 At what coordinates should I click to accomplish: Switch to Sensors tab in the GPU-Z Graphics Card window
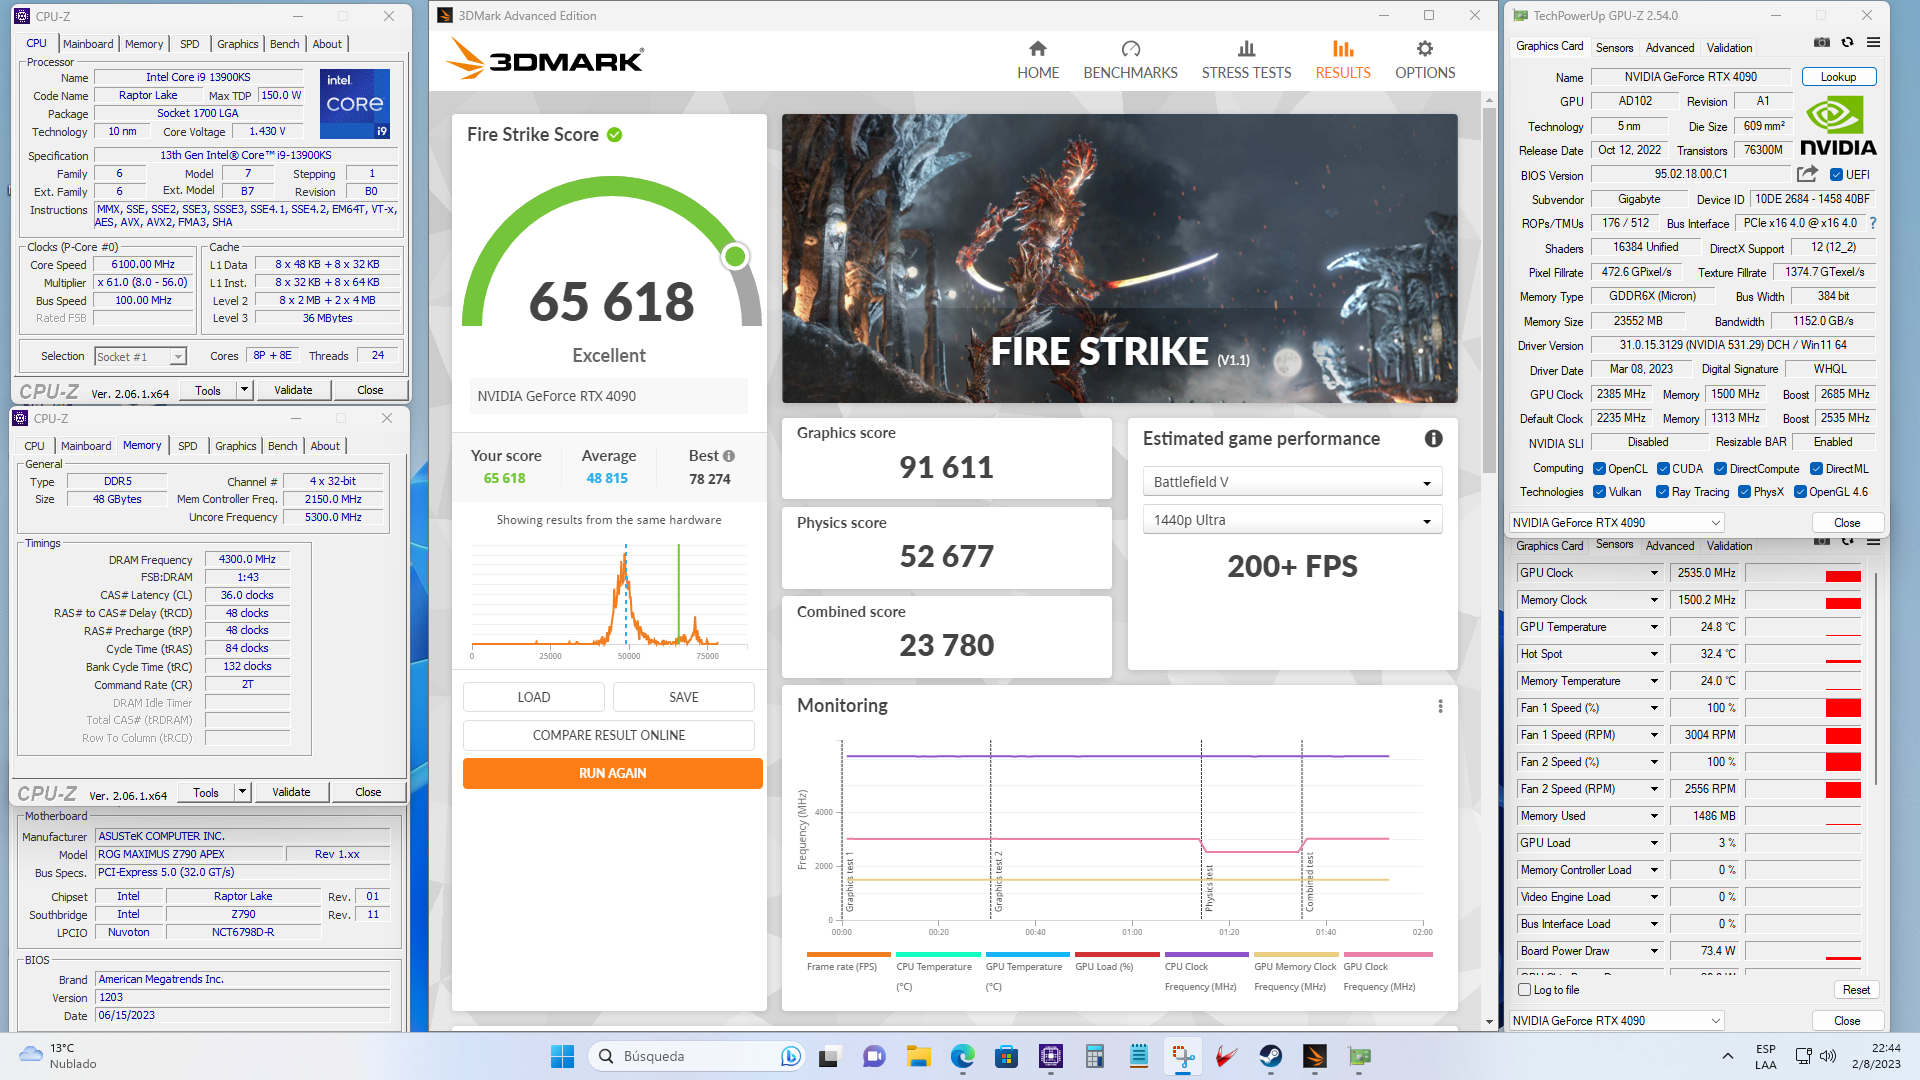point(1614,48)
